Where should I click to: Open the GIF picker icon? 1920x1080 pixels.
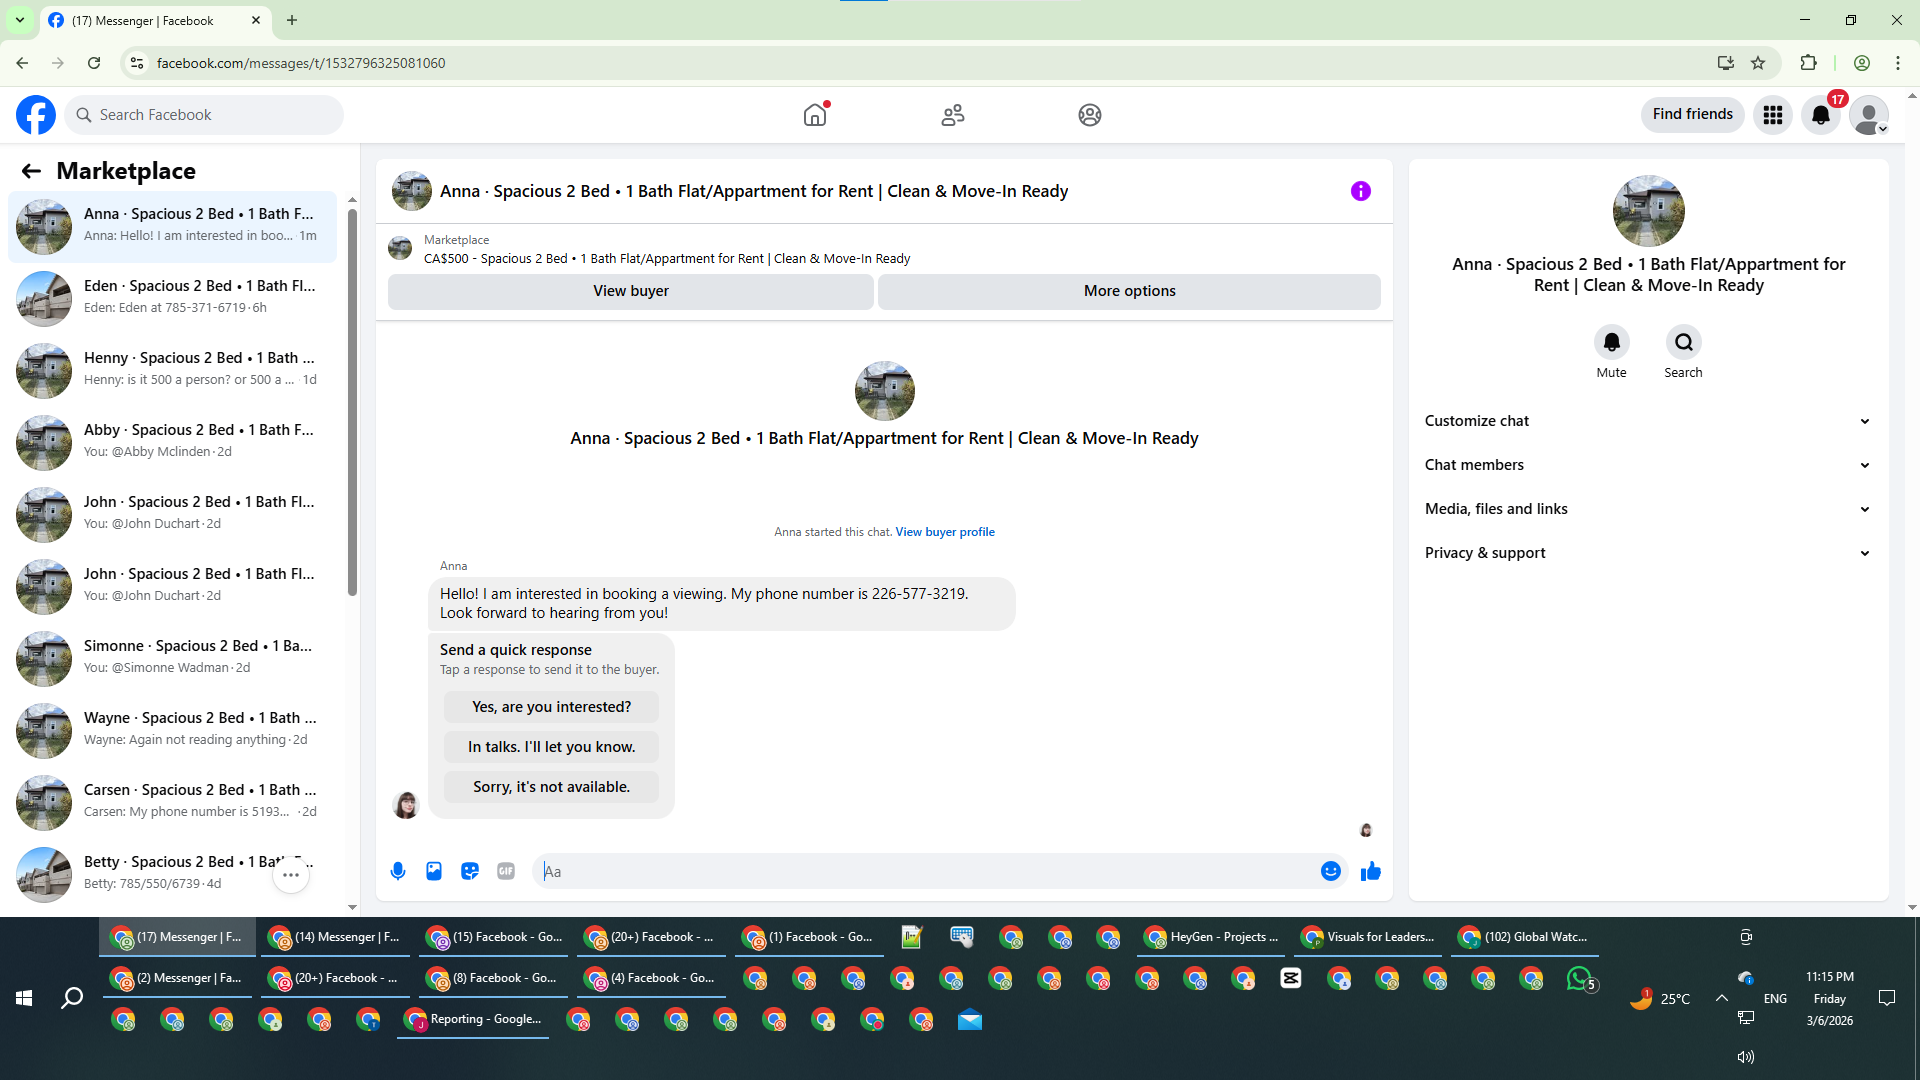[x=506, y=871]
